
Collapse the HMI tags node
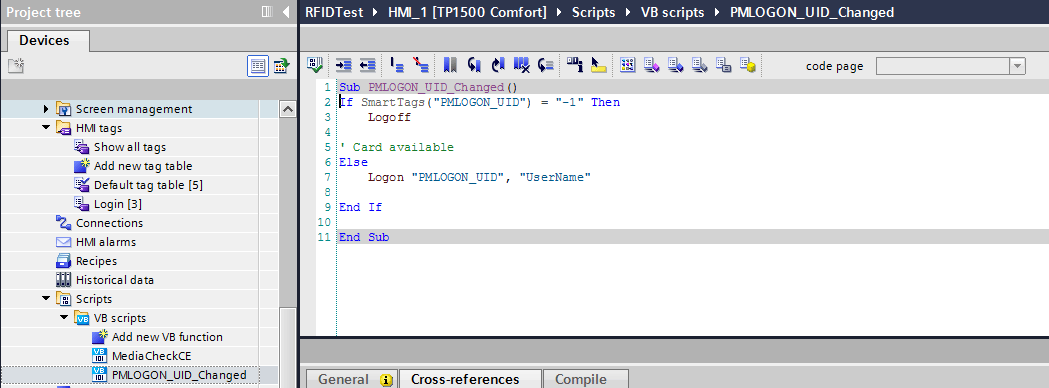46,127
